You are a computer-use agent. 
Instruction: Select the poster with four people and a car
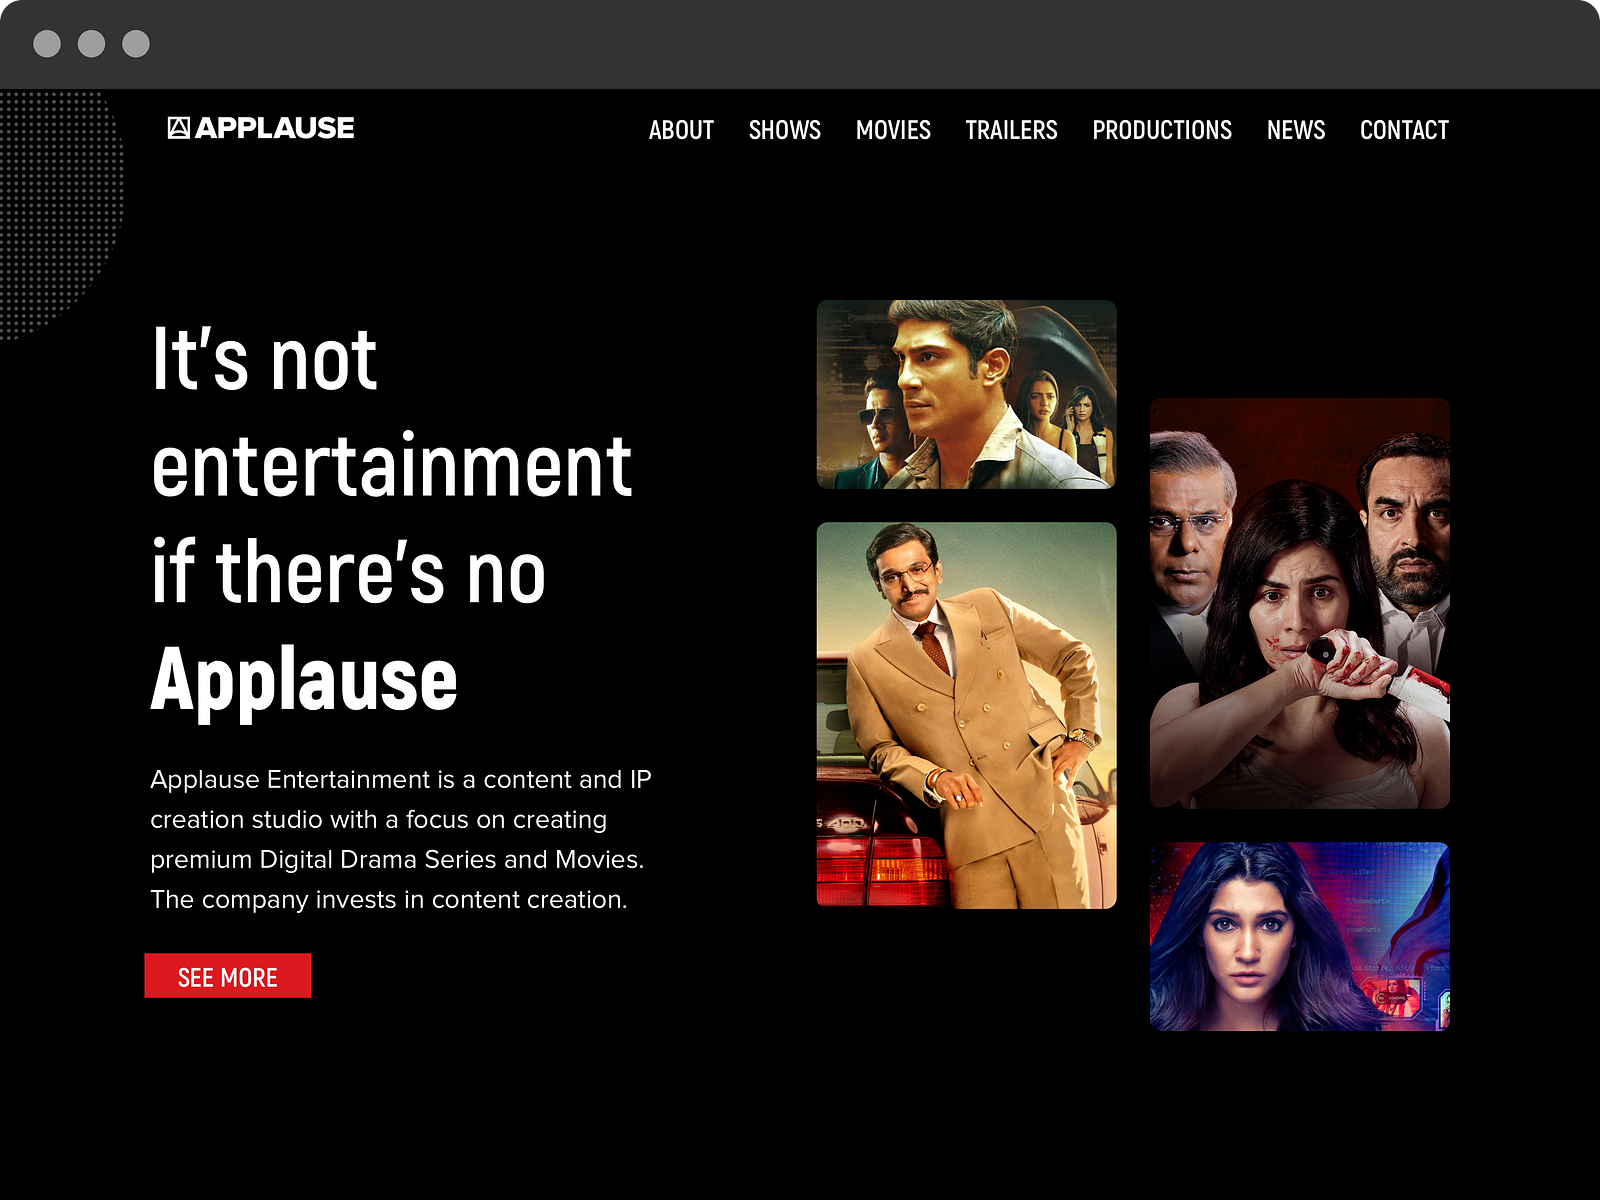(x=967, y=394)
